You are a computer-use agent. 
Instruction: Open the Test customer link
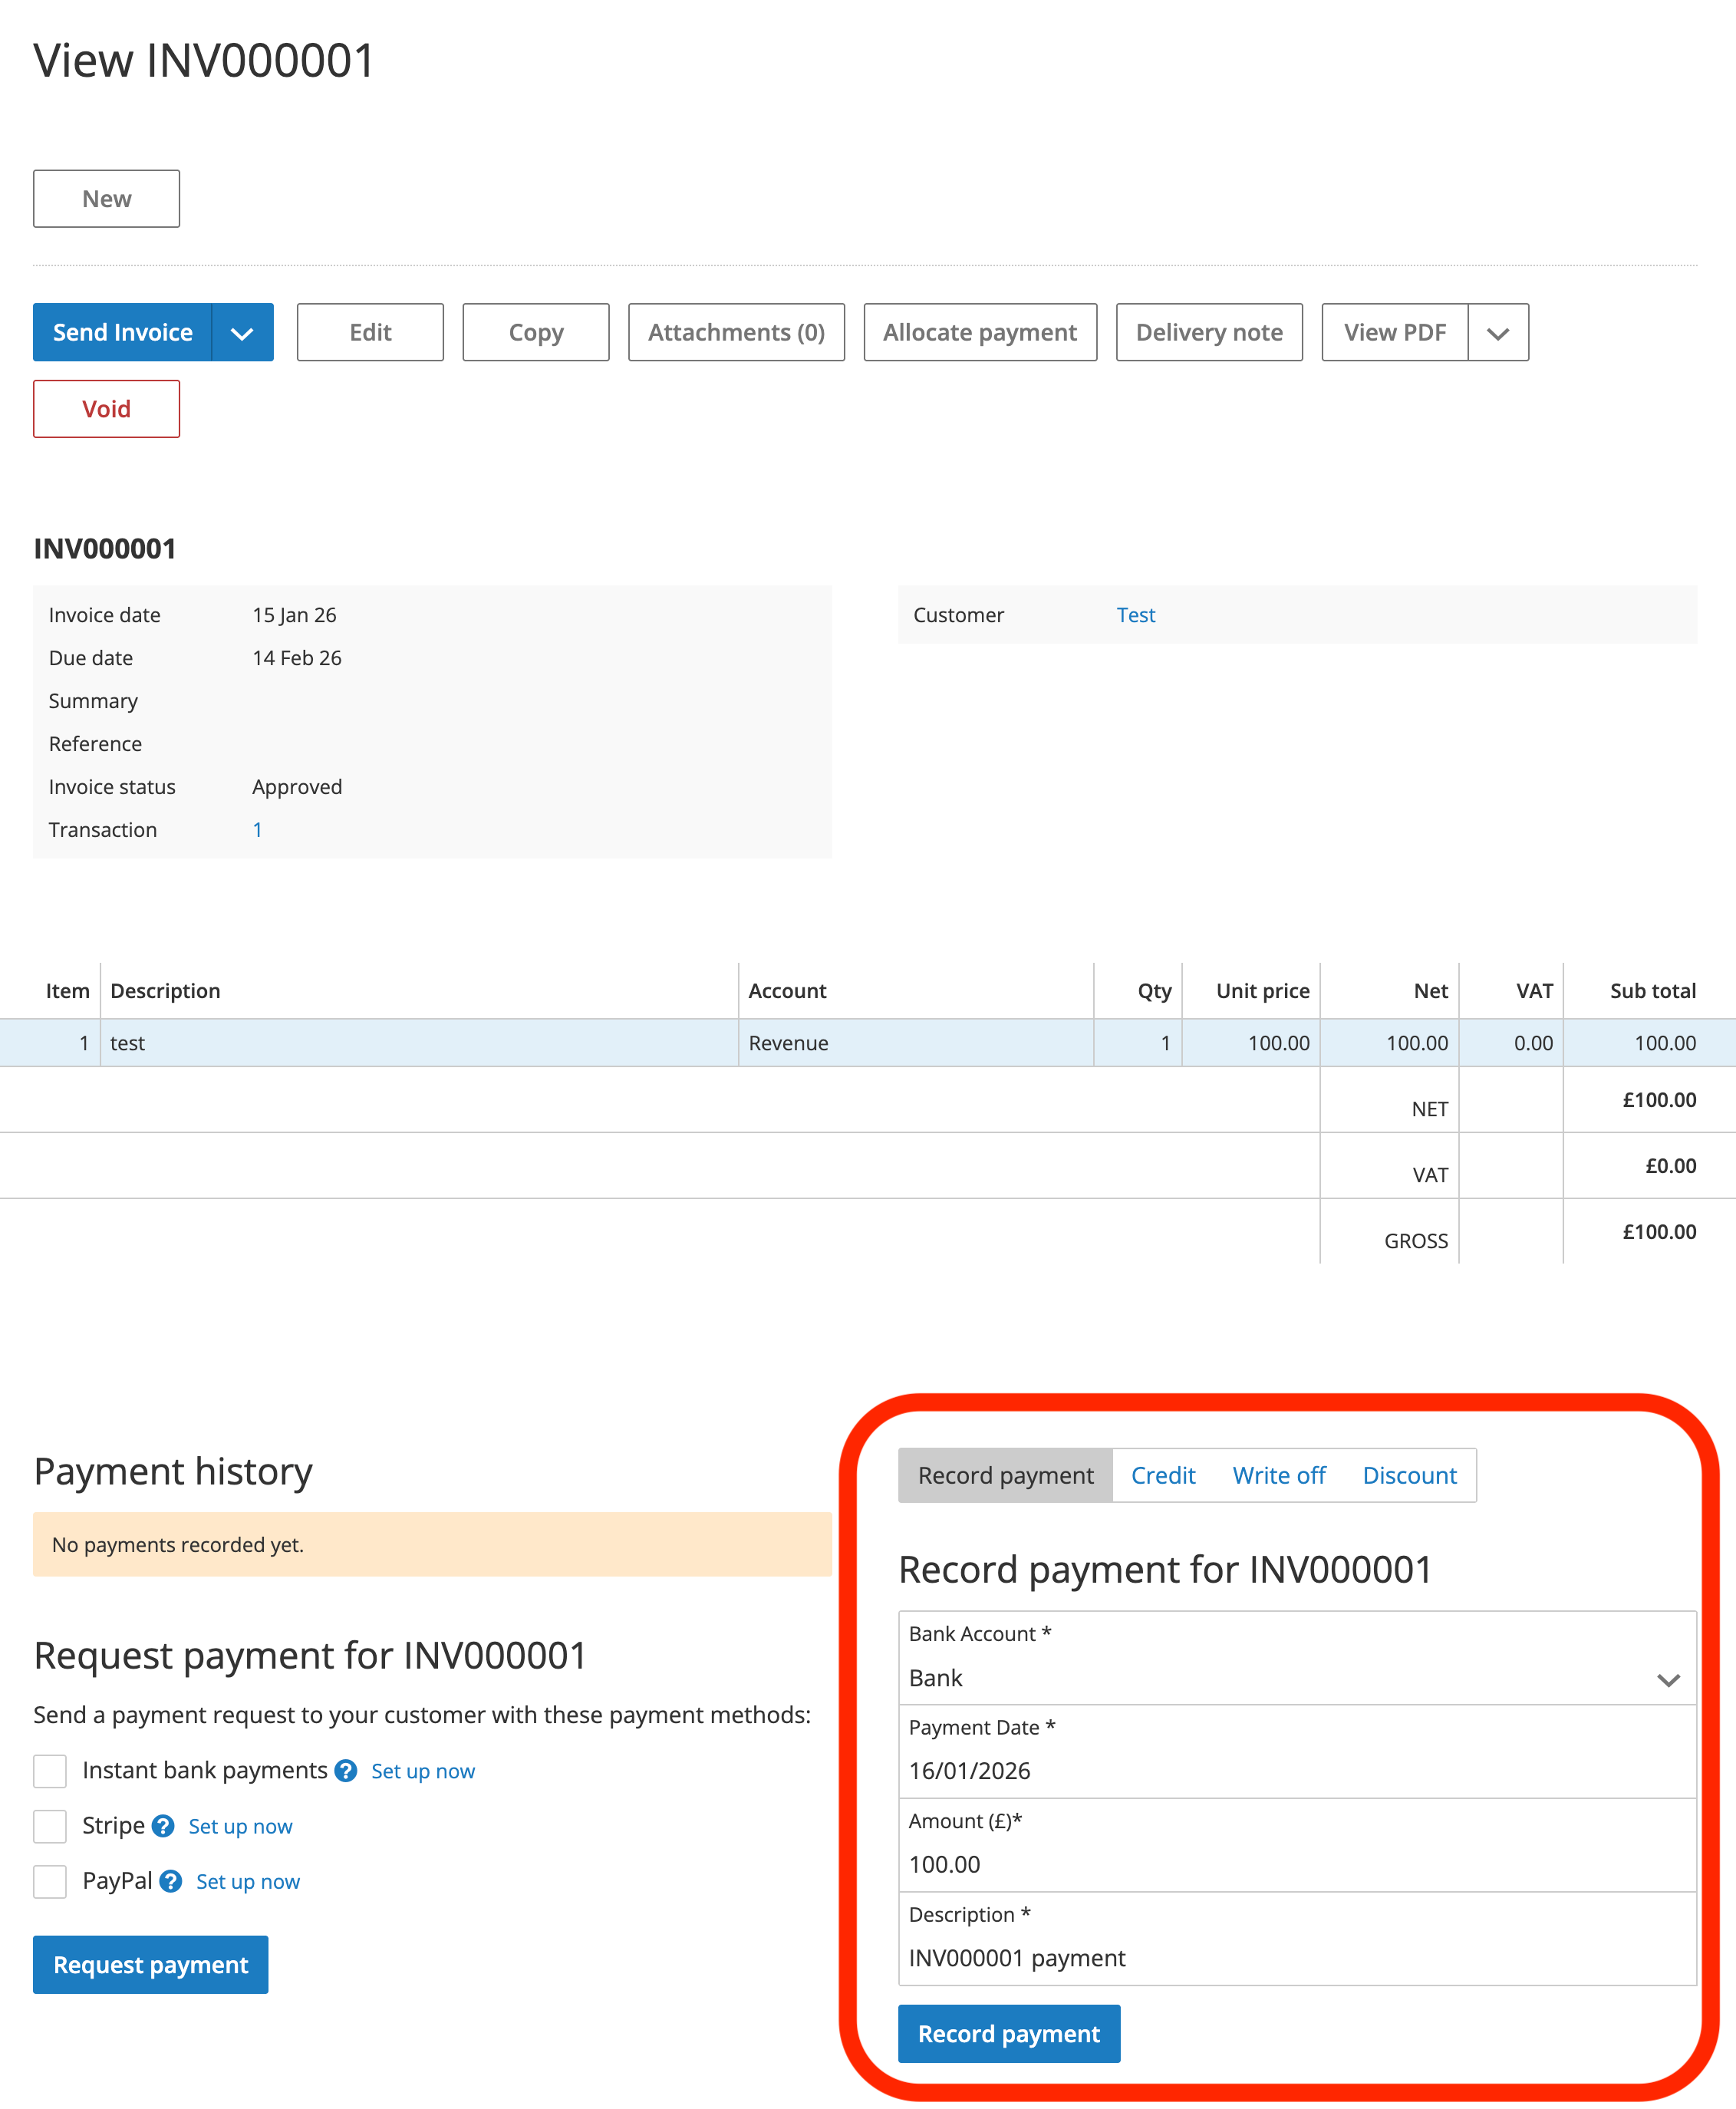point(1135,615)
